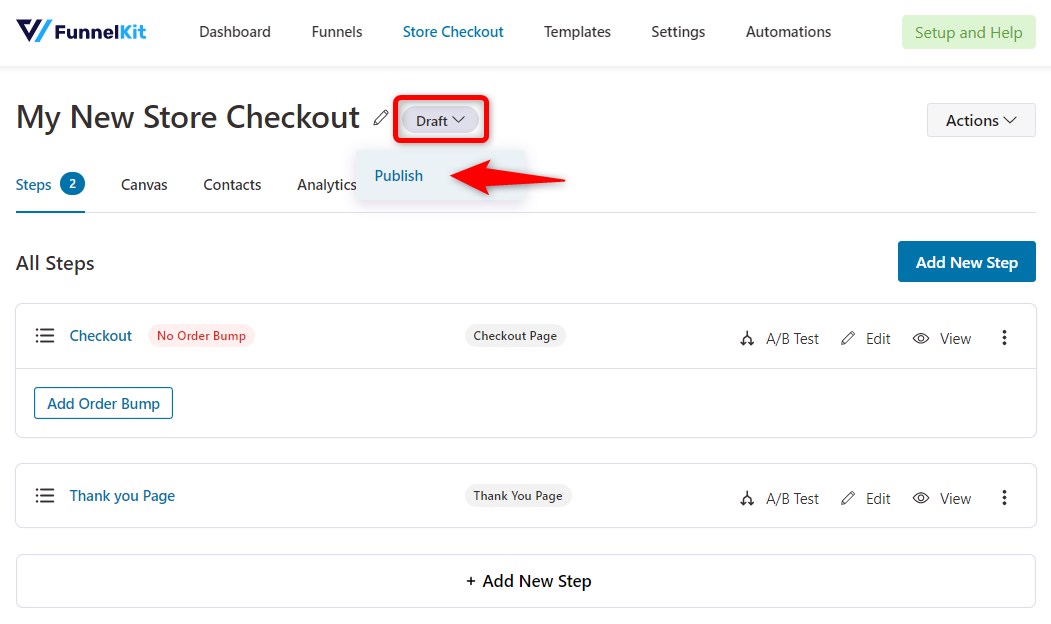Toggle the View eye icon on the Checkout step
1051x624 pixels.
tap(920, 338)
